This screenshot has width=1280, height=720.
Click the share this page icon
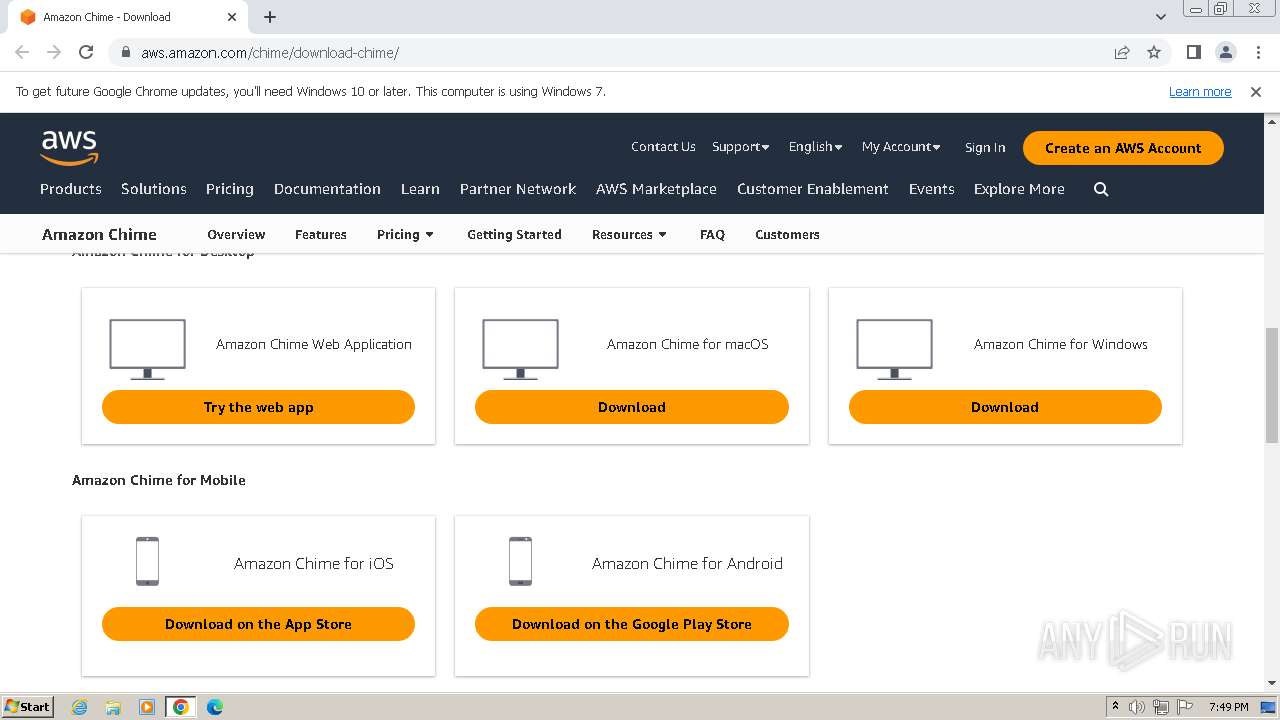pos(1122,53)
